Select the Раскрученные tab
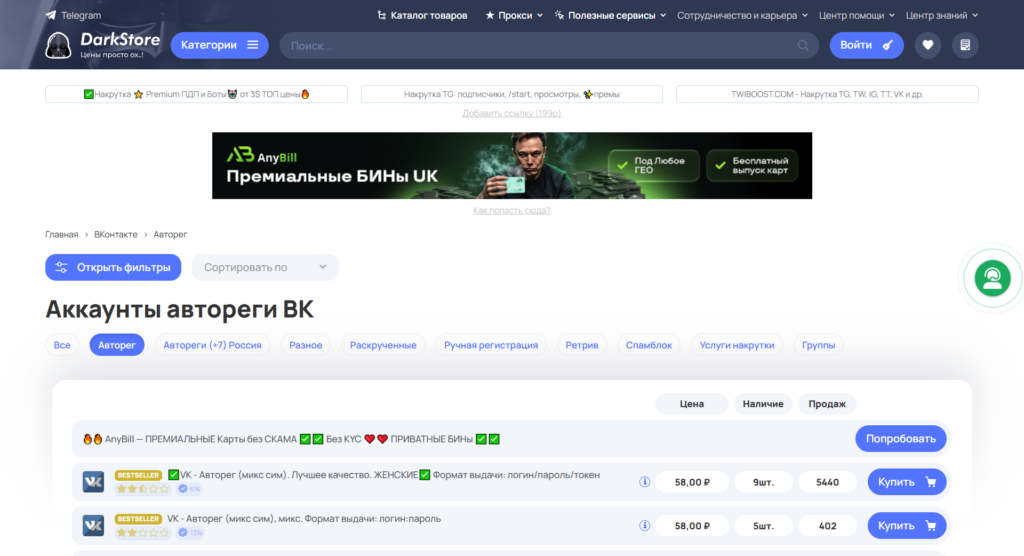 [383, 345]
